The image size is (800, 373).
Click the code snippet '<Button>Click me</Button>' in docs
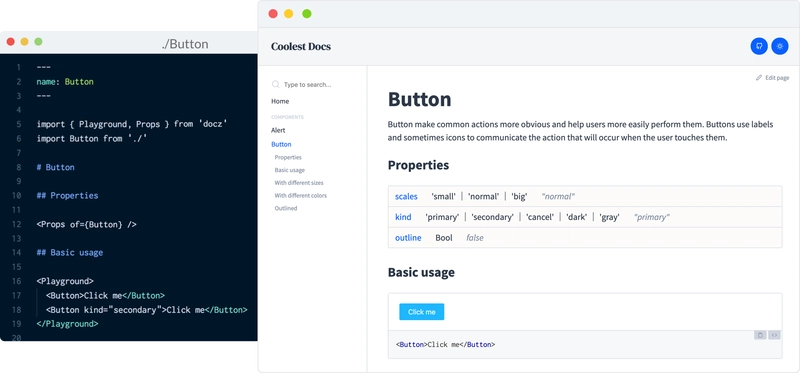[445, 344]
